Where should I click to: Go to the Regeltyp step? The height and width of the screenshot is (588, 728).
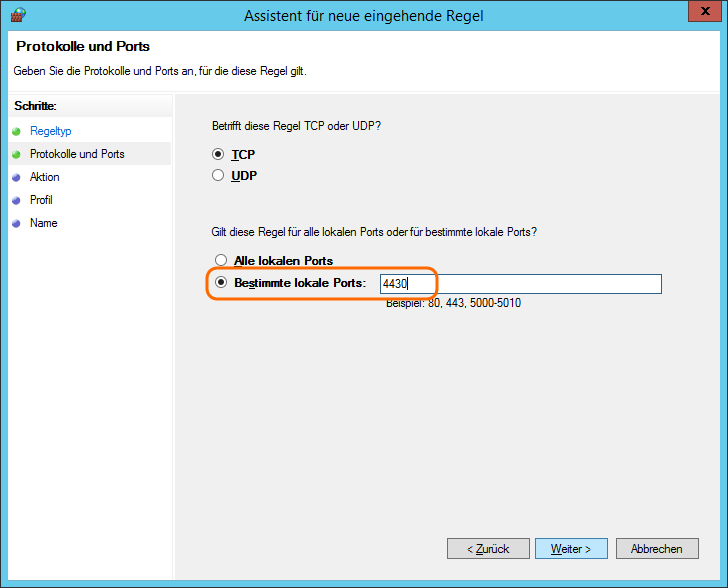click(50, 131)
